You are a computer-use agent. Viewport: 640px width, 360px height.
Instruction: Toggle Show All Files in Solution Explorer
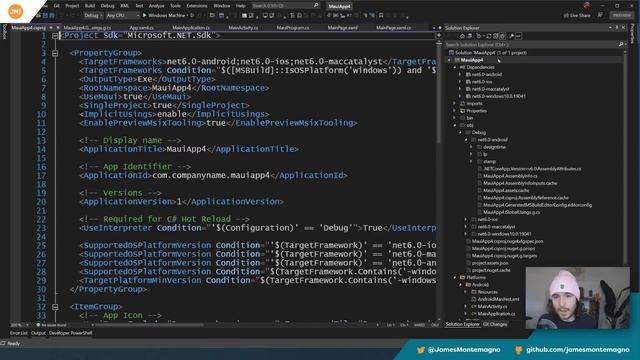point(502,36)
